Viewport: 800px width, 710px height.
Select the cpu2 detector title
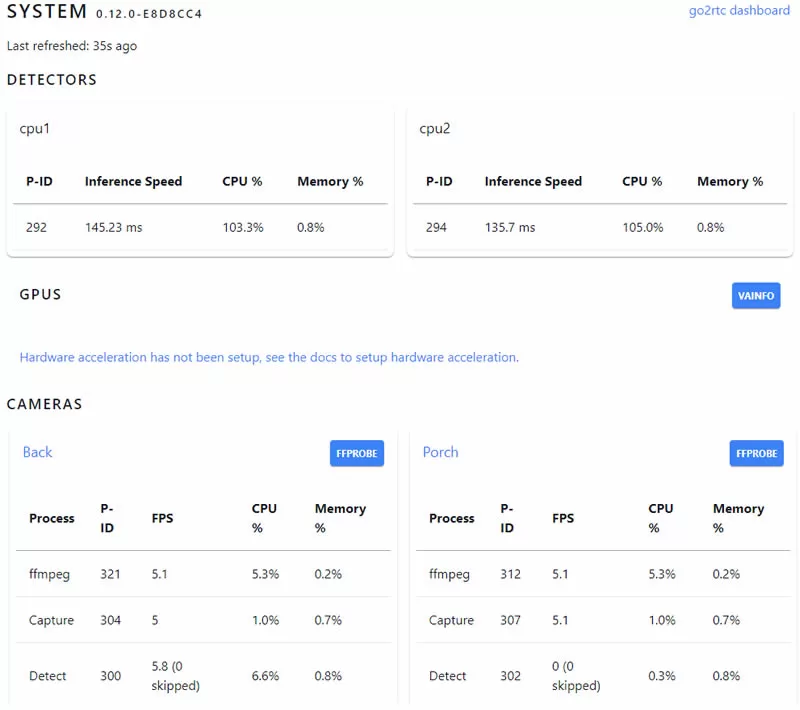[x=435, y=129]
